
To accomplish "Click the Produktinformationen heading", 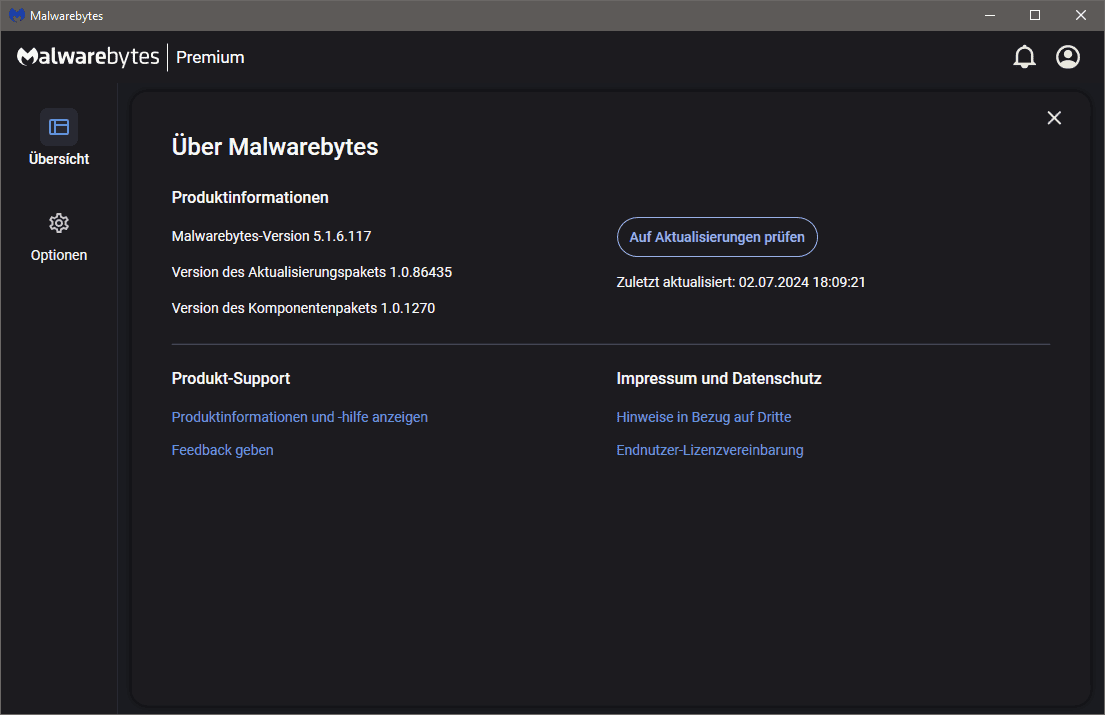I will [250, 197].
